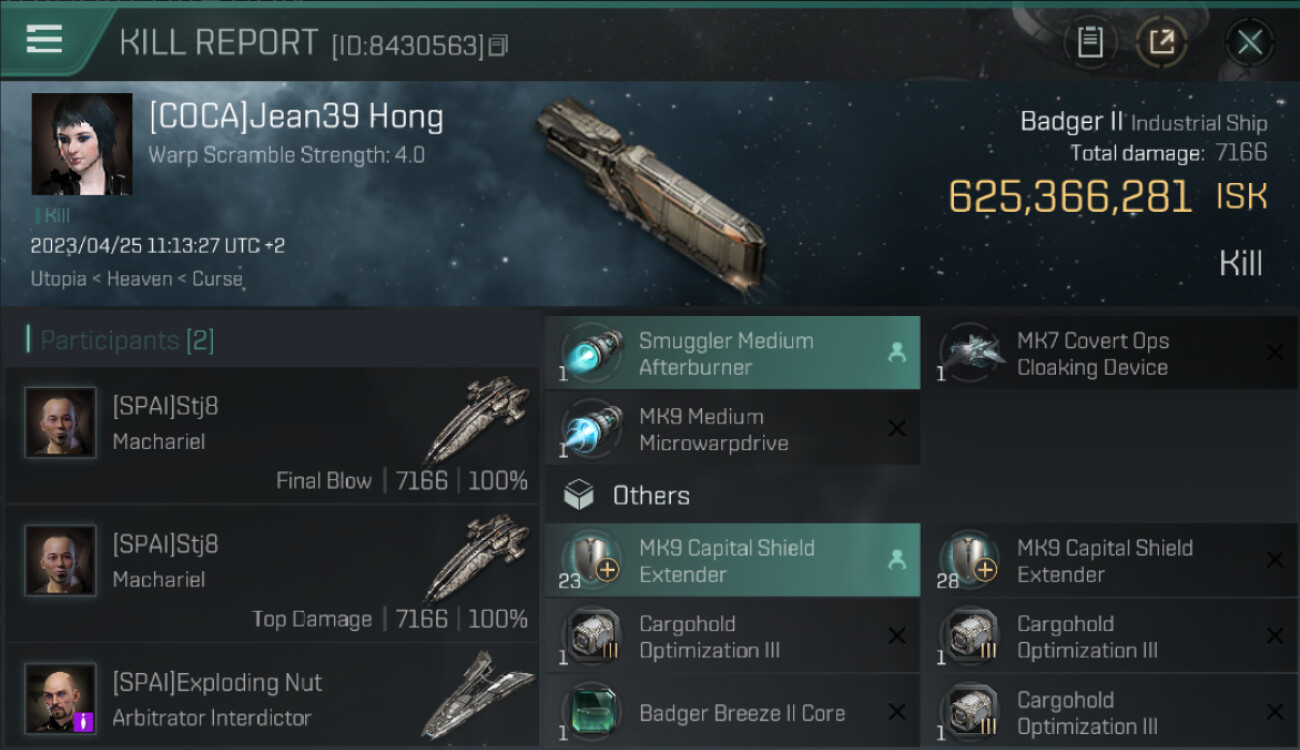View Jean39 Hong's character portrait
Screen dimensions: 1300x750
click(82, 143)
